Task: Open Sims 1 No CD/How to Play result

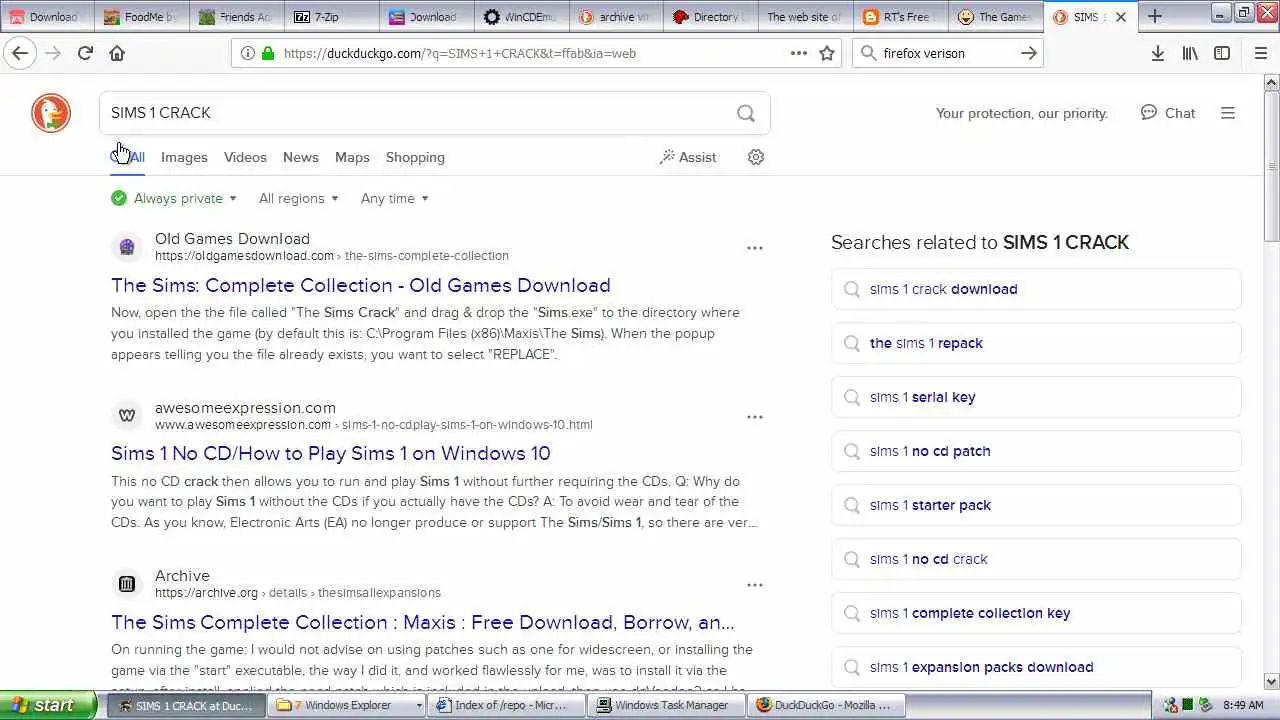Action: coord(331,453)
